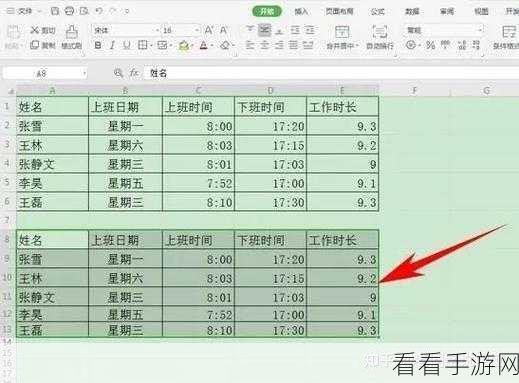
Task: Expand the Name Box dropdown arrow
Action: pos(84,73)
